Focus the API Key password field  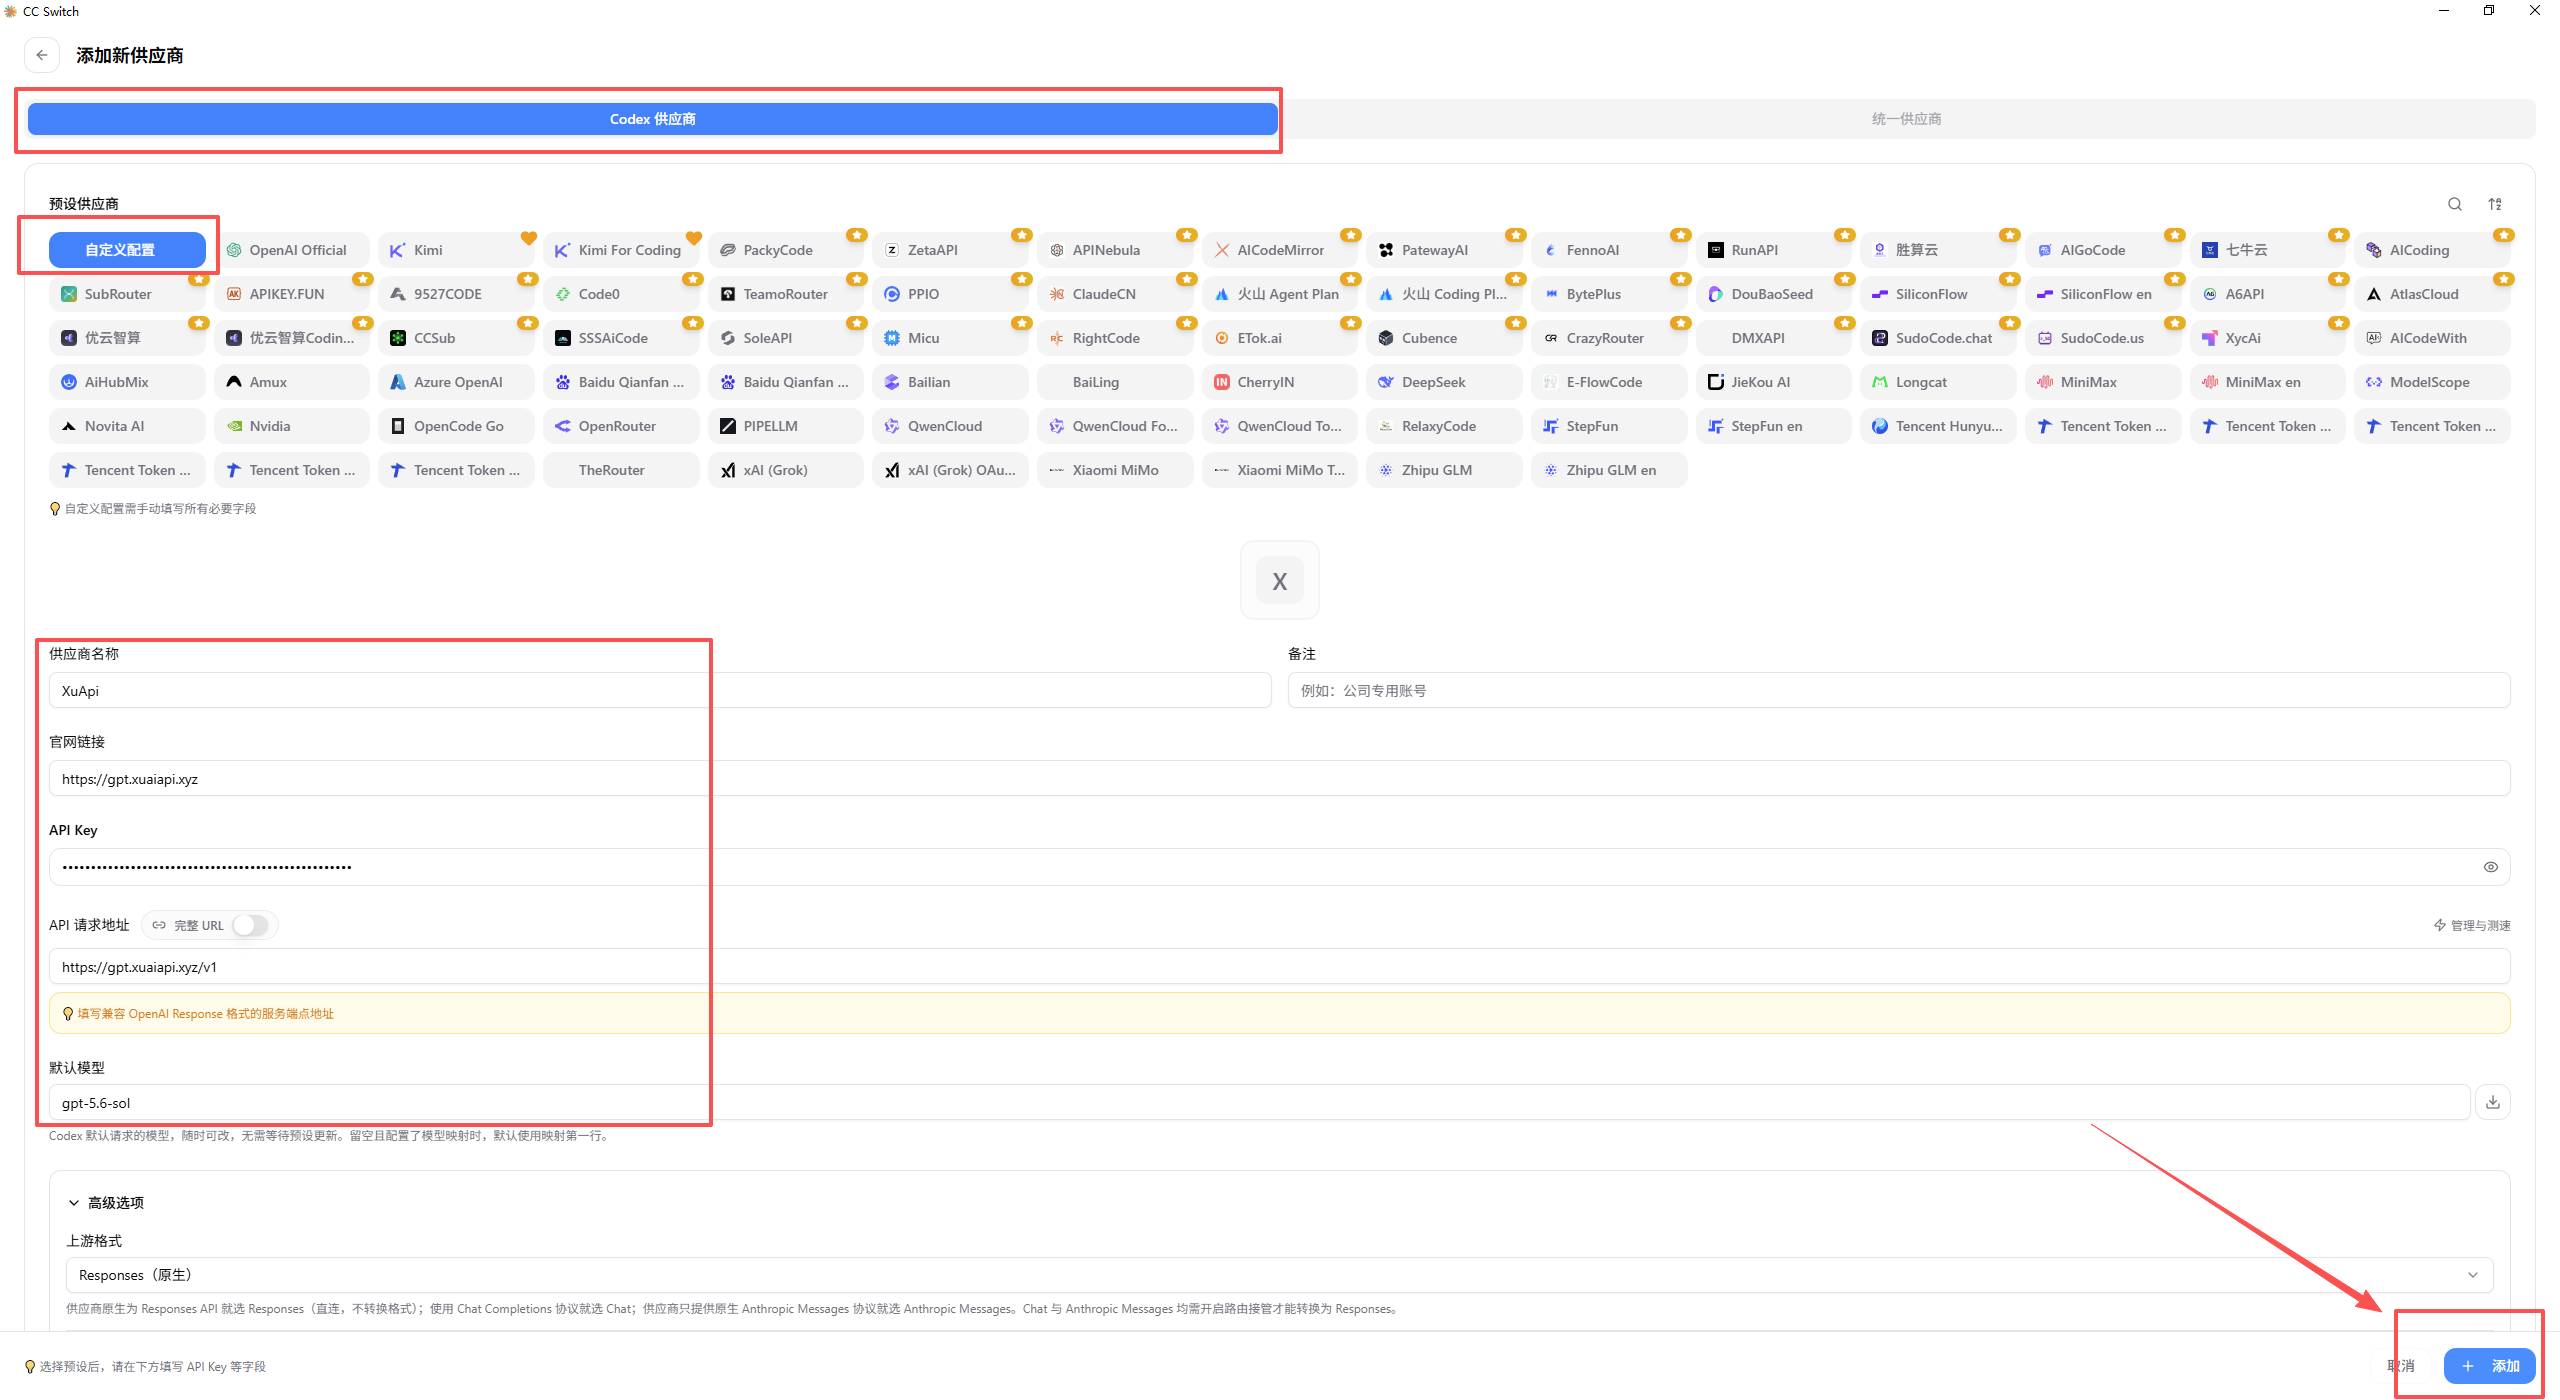[1279, 867]
